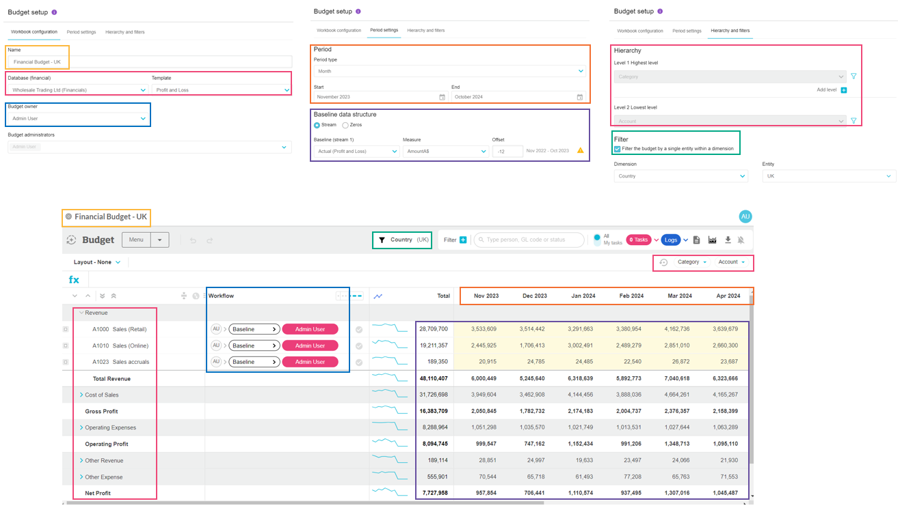The width and height of the screenshot is (900, 510).
Task: Click the blue Add level plus icon
Action: click(844, 90)
